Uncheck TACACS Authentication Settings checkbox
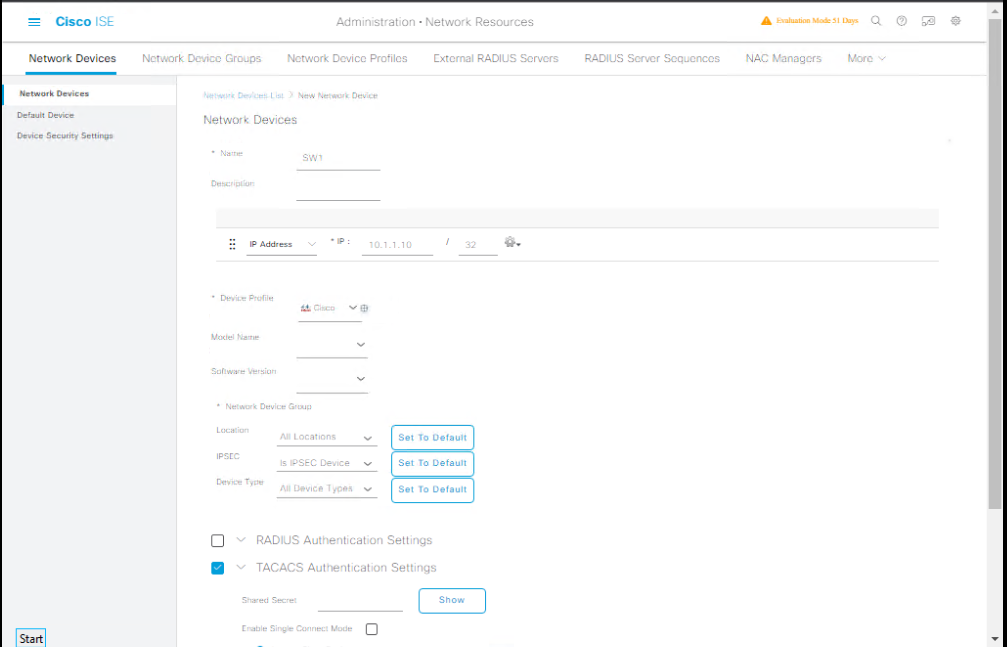Viewport: 1007px width, 647px height. point(218,568)
